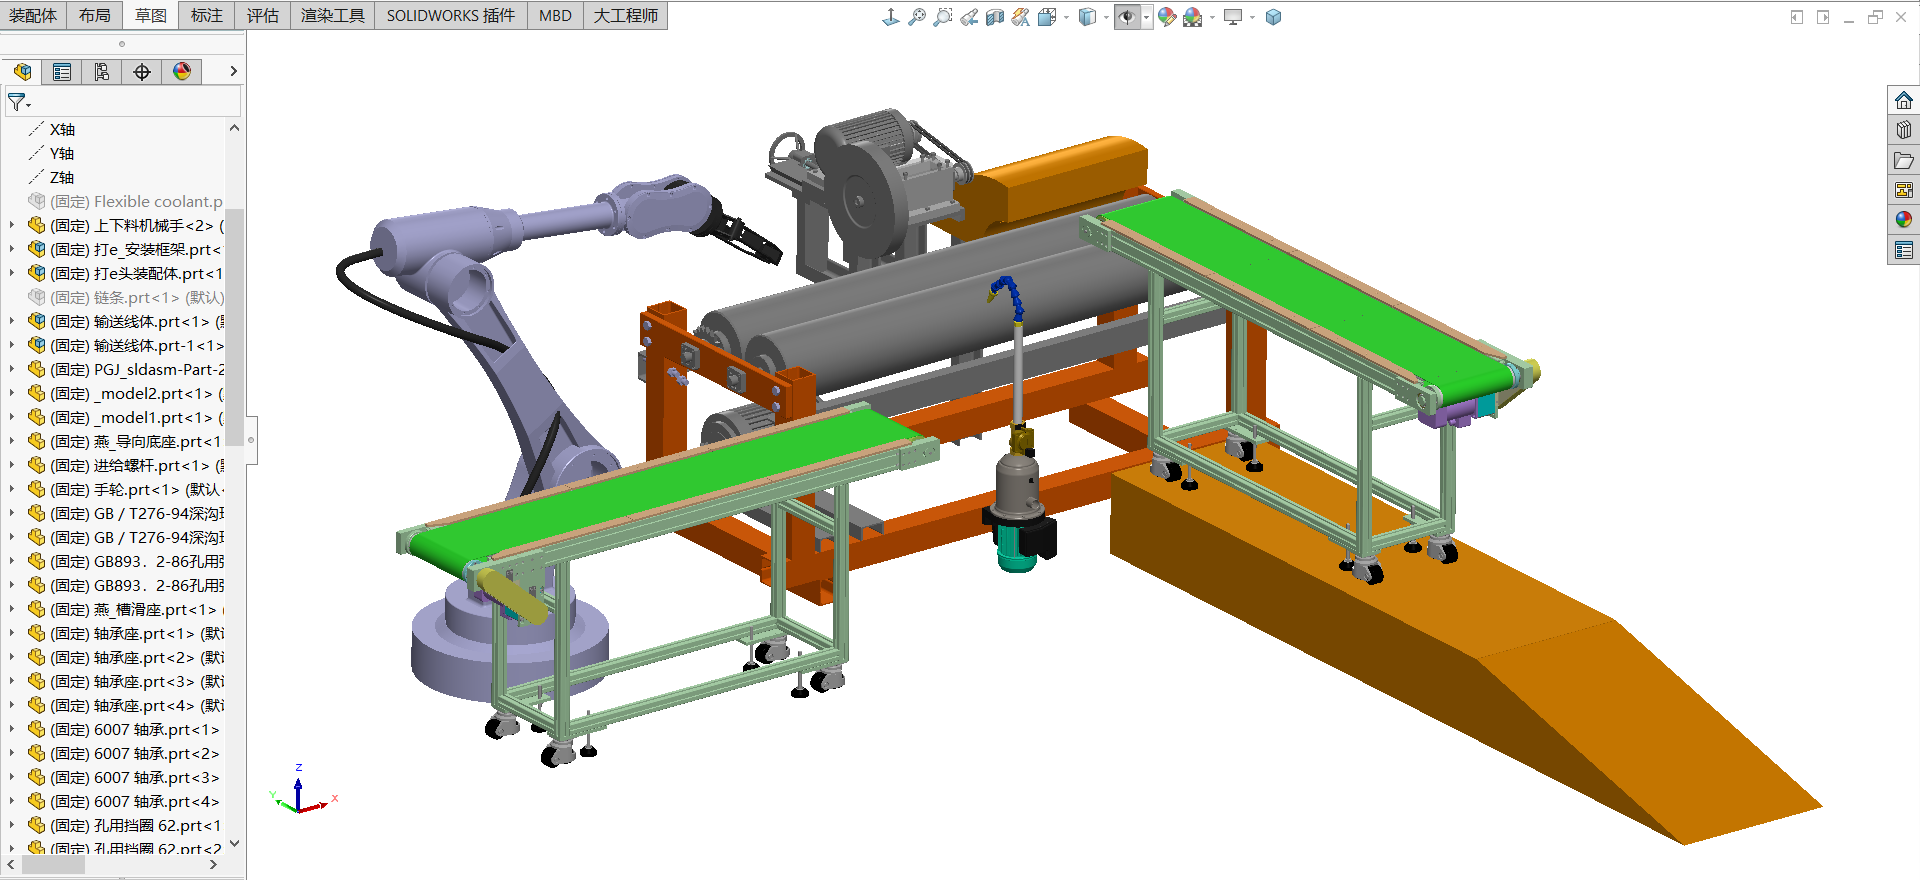This screenshot has width=1920, height=880.
Task: Expand the manager tabs chevron arrow
Action: click(x=233, y=71)
